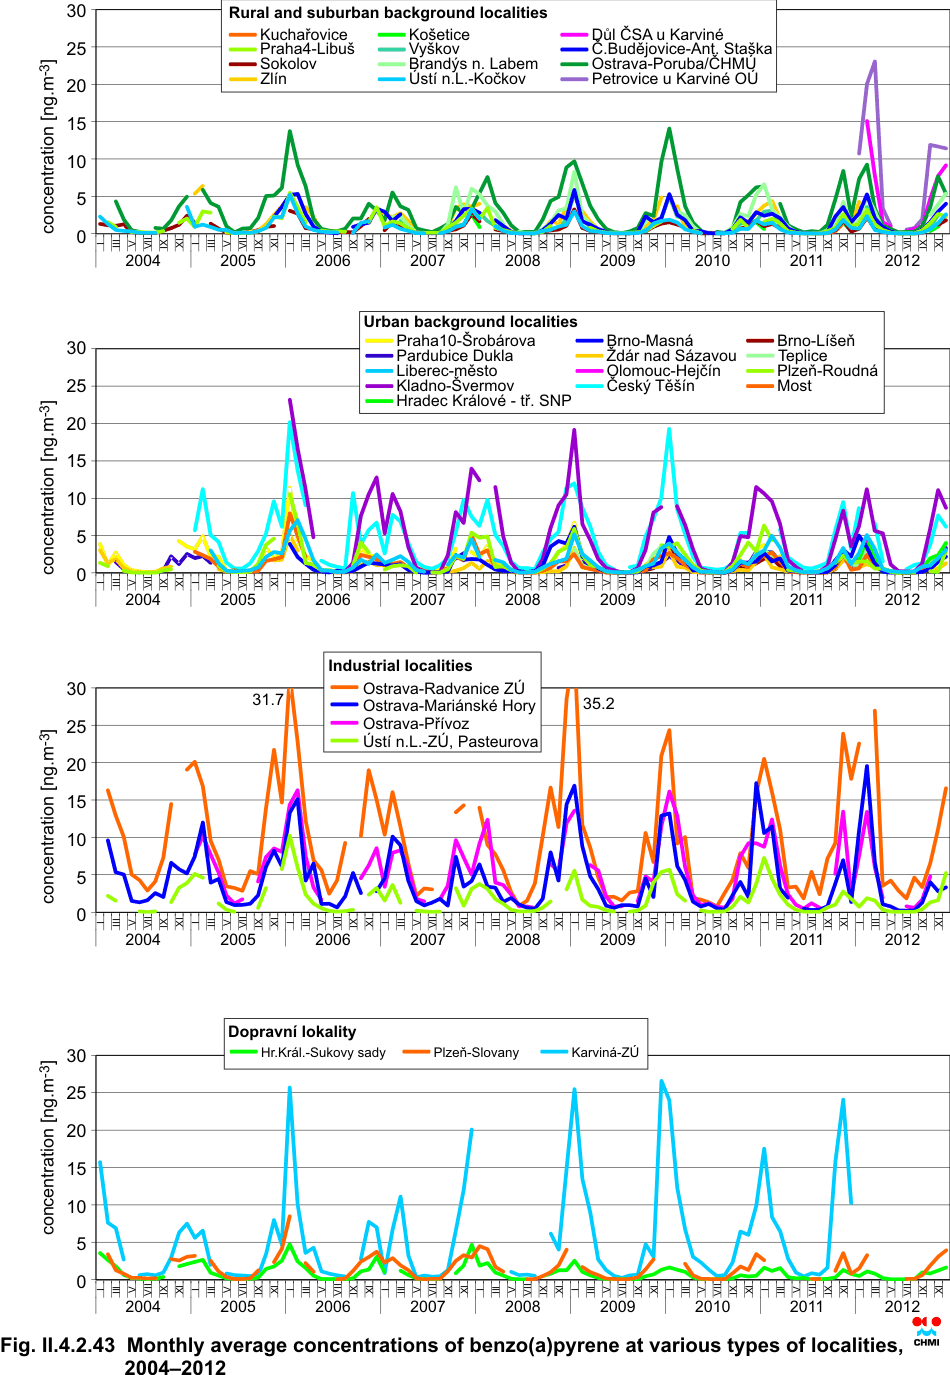Click the 'Urban background localities' legend title
Viewport: 950px width, 1375px height.
[x=470, y=322]
